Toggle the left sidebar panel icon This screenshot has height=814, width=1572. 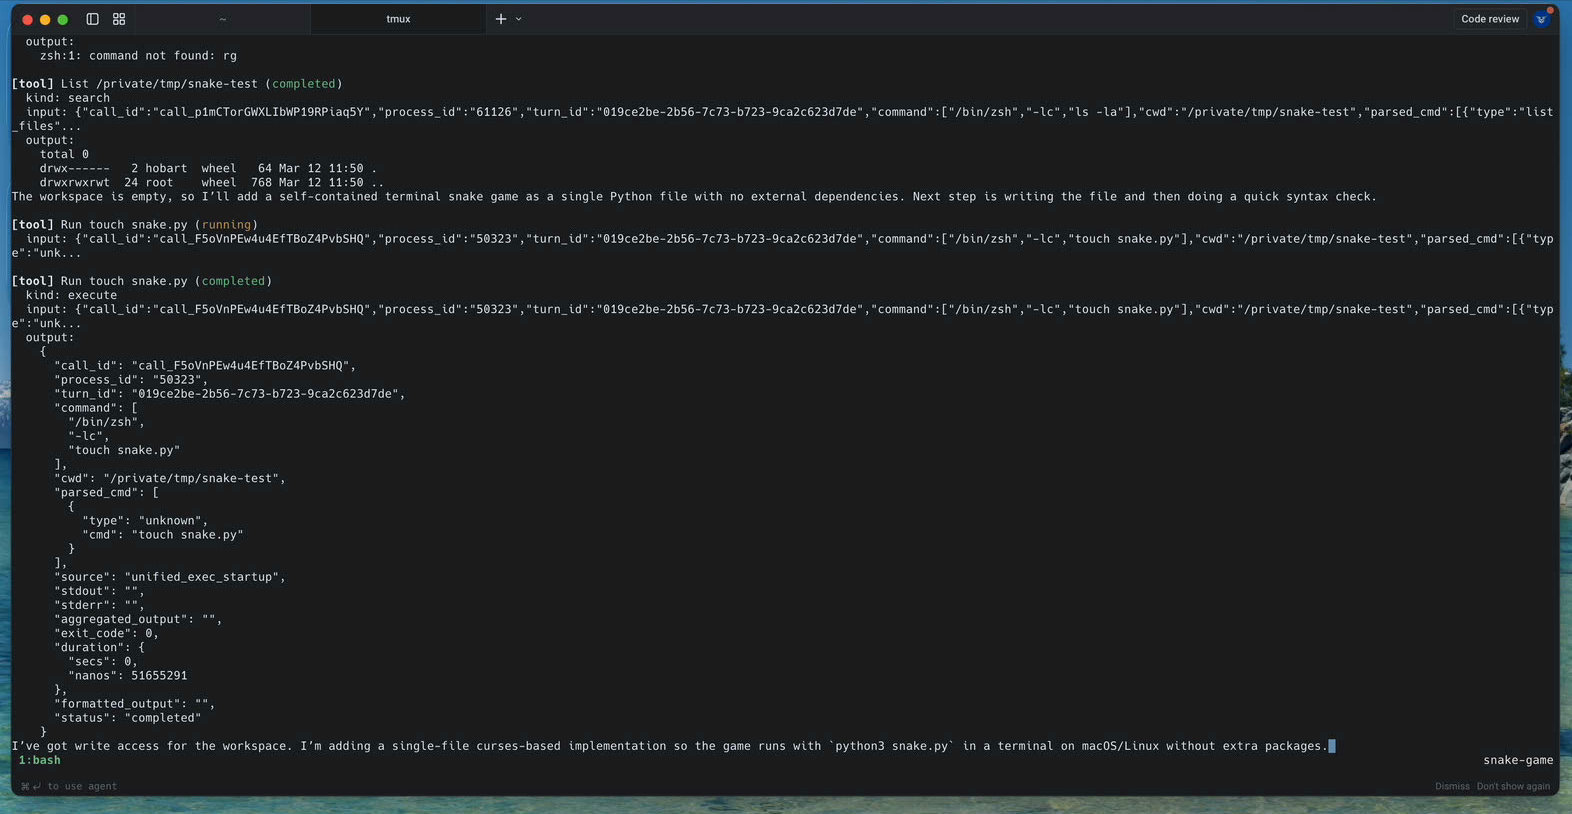point(92,19)
